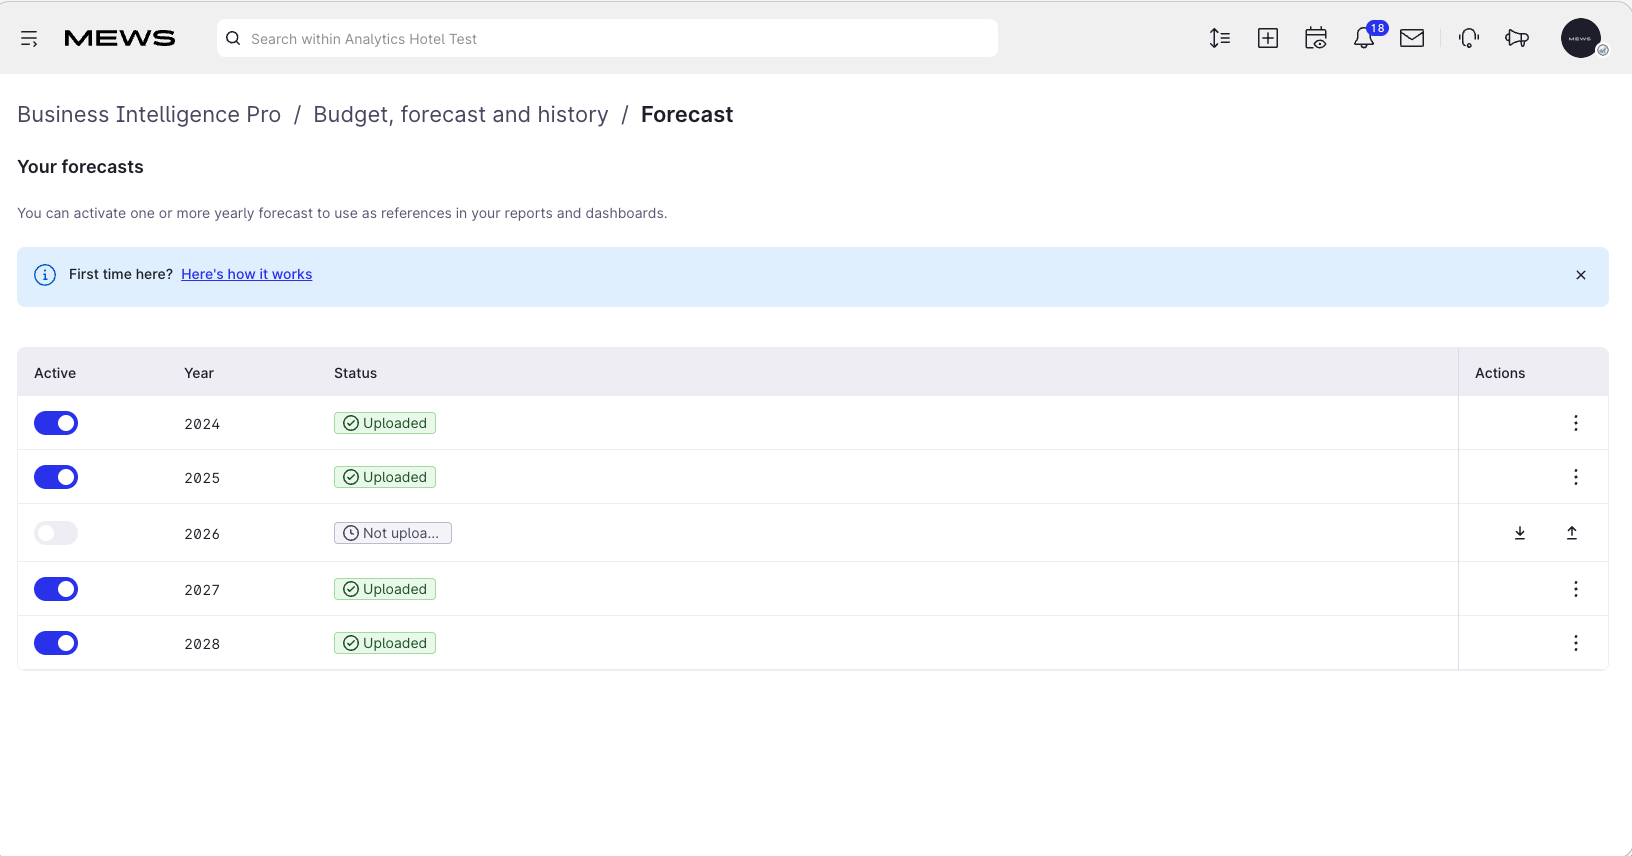Screen dimensions: 1632x856
Task: Open actions menu for 2024 forecast
Action: click(1576, 423)
